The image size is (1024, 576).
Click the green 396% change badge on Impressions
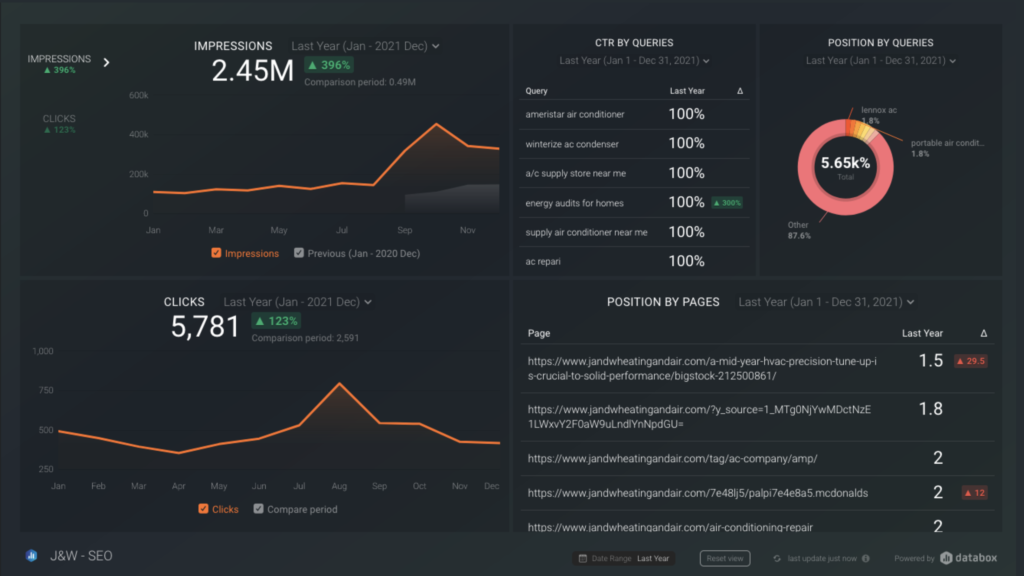click(326, 66)
